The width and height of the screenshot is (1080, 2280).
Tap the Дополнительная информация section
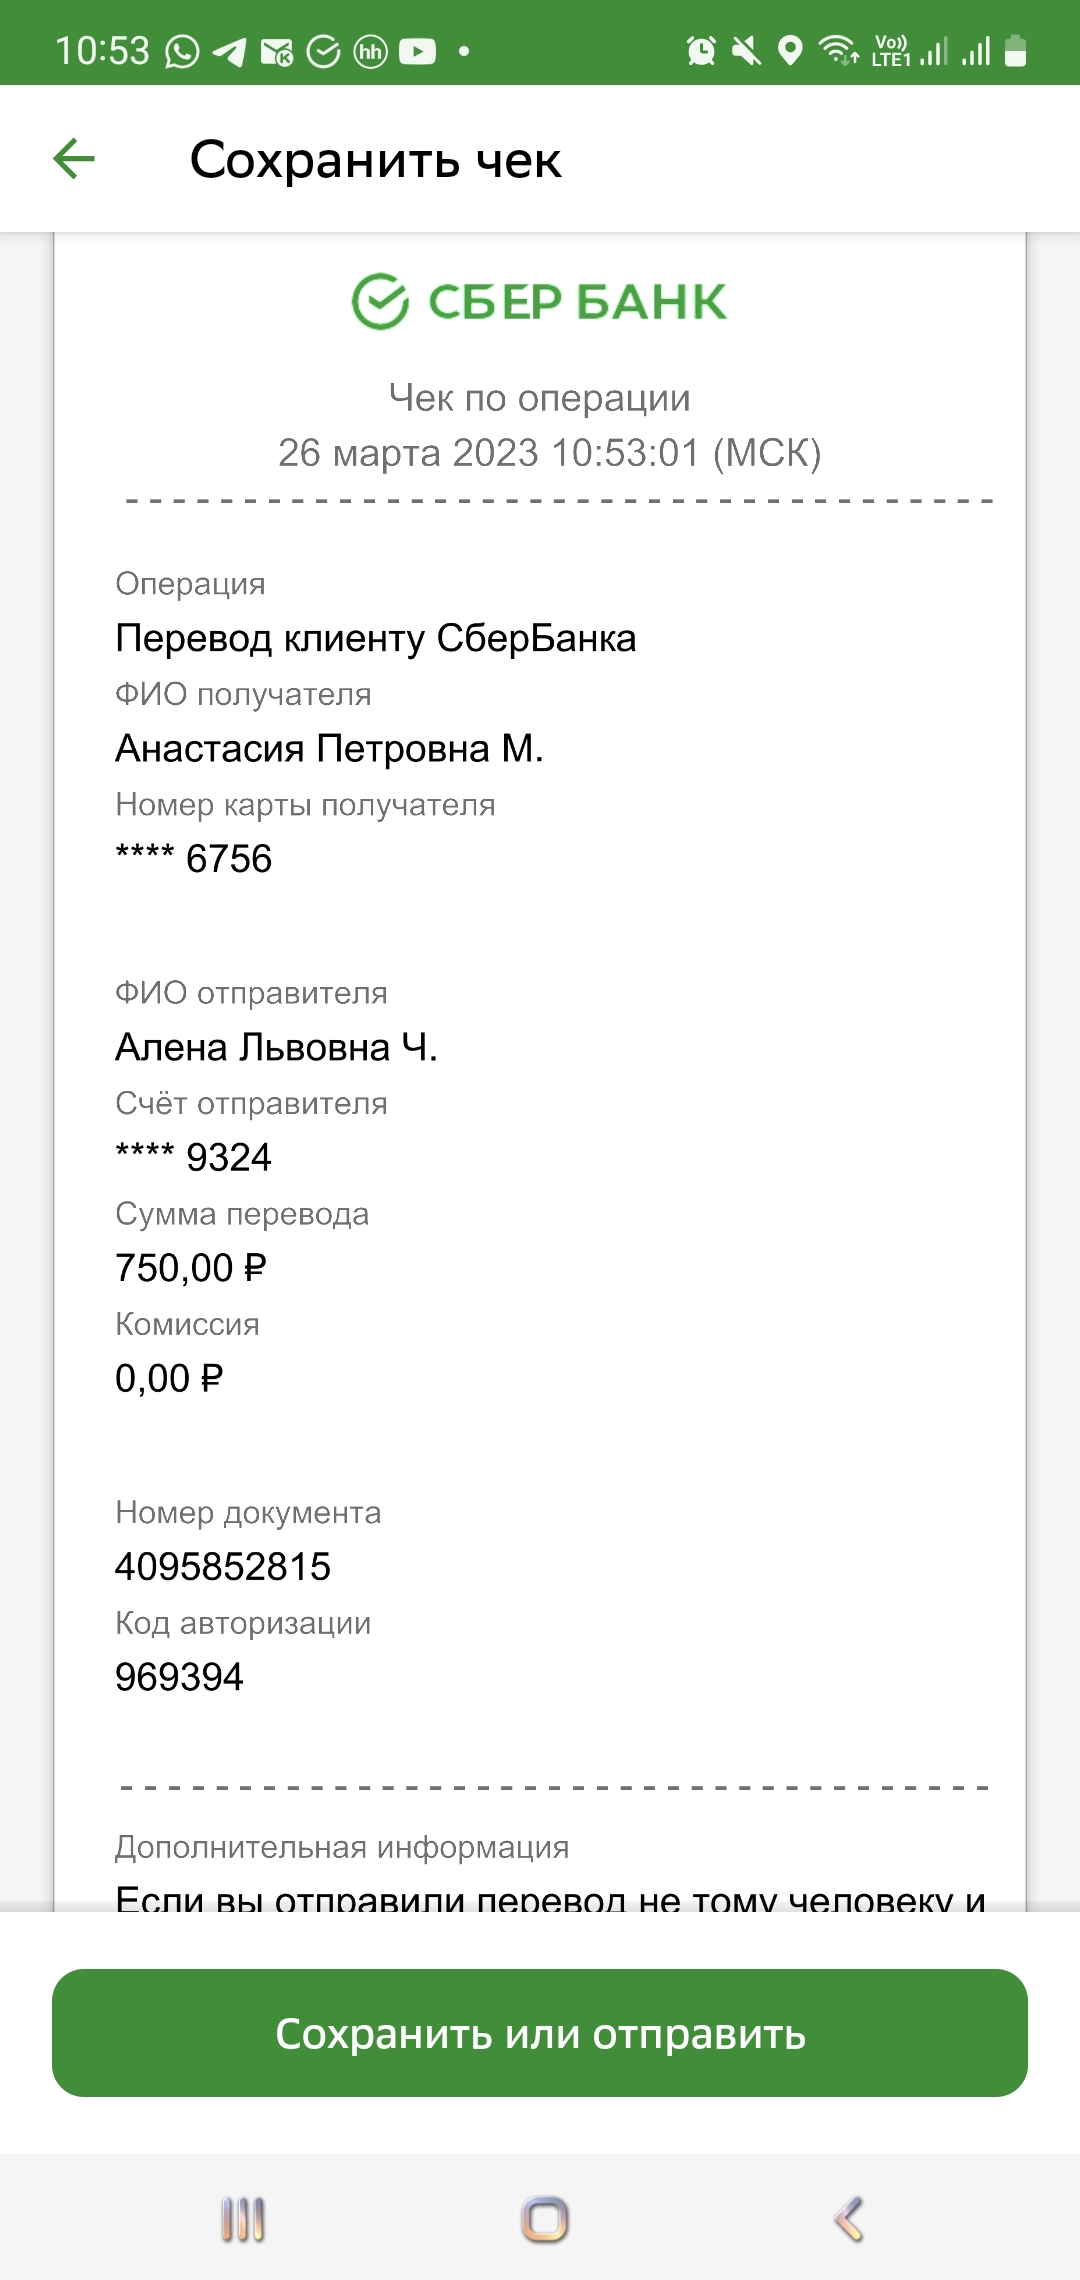coord(342,1847)
